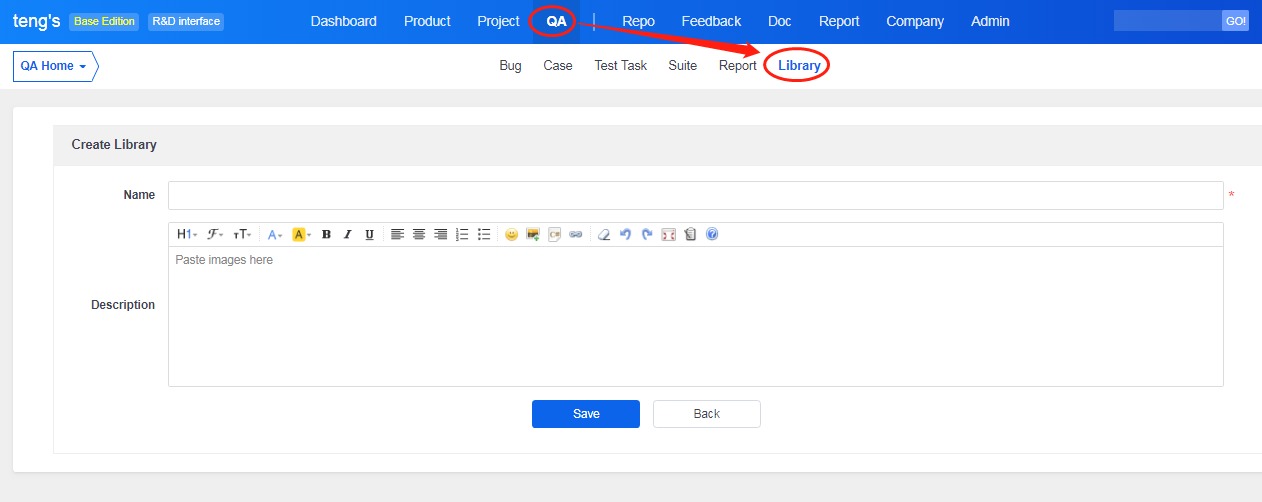Insert an emoticon via the smiley icon
Screen dimensions: 1262x502
point(512,235)
